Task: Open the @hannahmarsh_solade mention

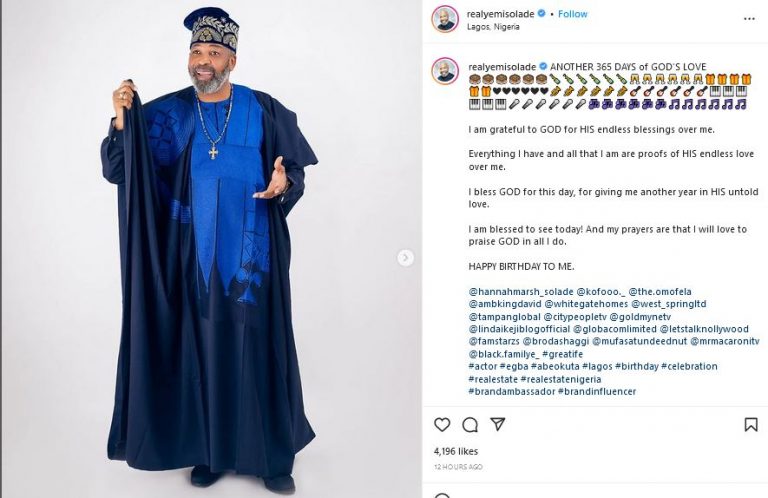Action: point(520,292)
